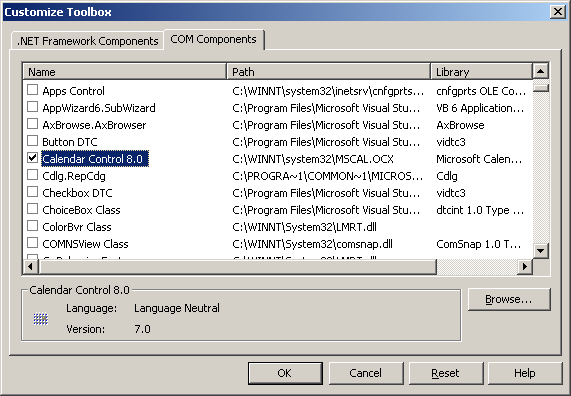Close the Customize Toolbox dialog

click(558, 12)
